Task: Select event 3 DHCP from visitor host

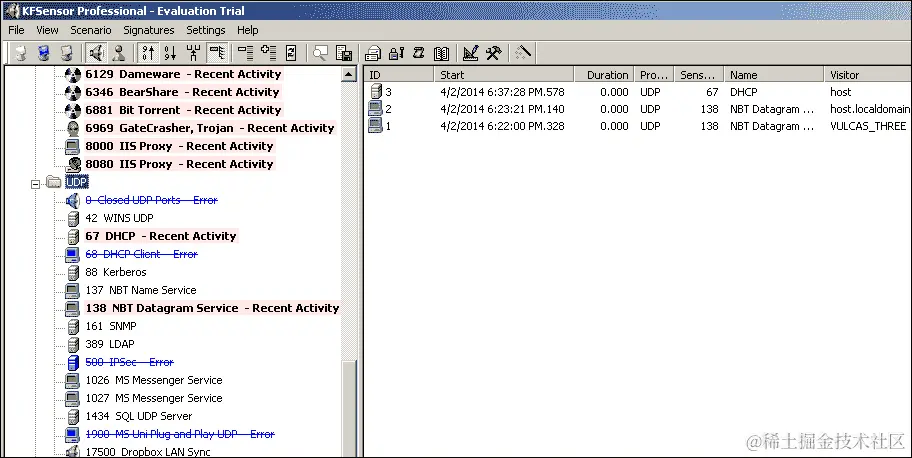Action: (638, 92)
